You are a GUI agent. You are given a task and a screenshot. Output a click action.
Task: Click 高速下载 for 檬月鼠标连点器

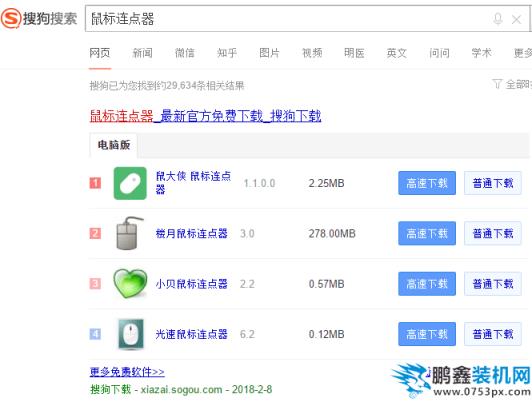click(x=427, y=233)
